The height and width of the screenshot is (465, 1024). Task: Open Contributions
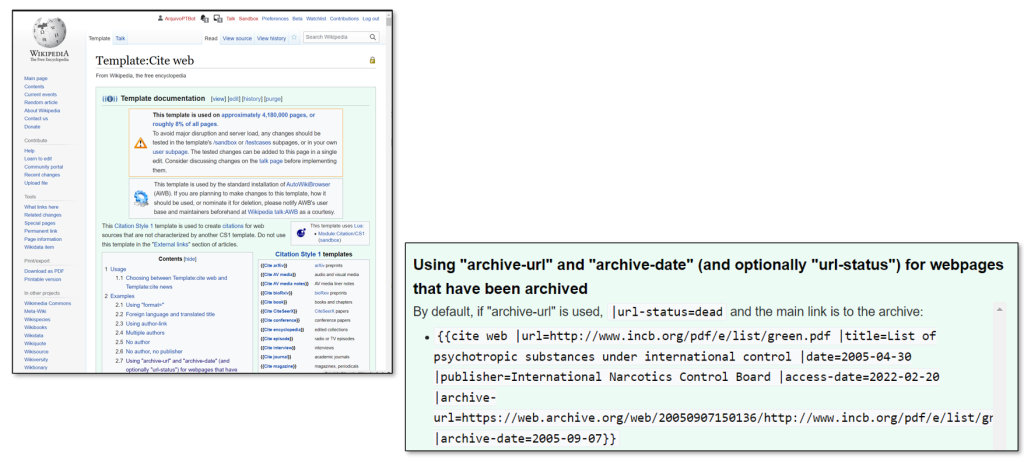tap(344, 19)
